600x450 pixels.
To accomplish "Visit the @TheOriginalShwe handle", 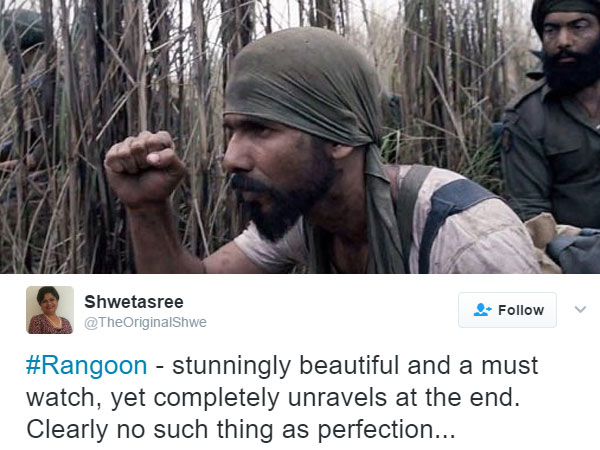I will pos(145,322).
